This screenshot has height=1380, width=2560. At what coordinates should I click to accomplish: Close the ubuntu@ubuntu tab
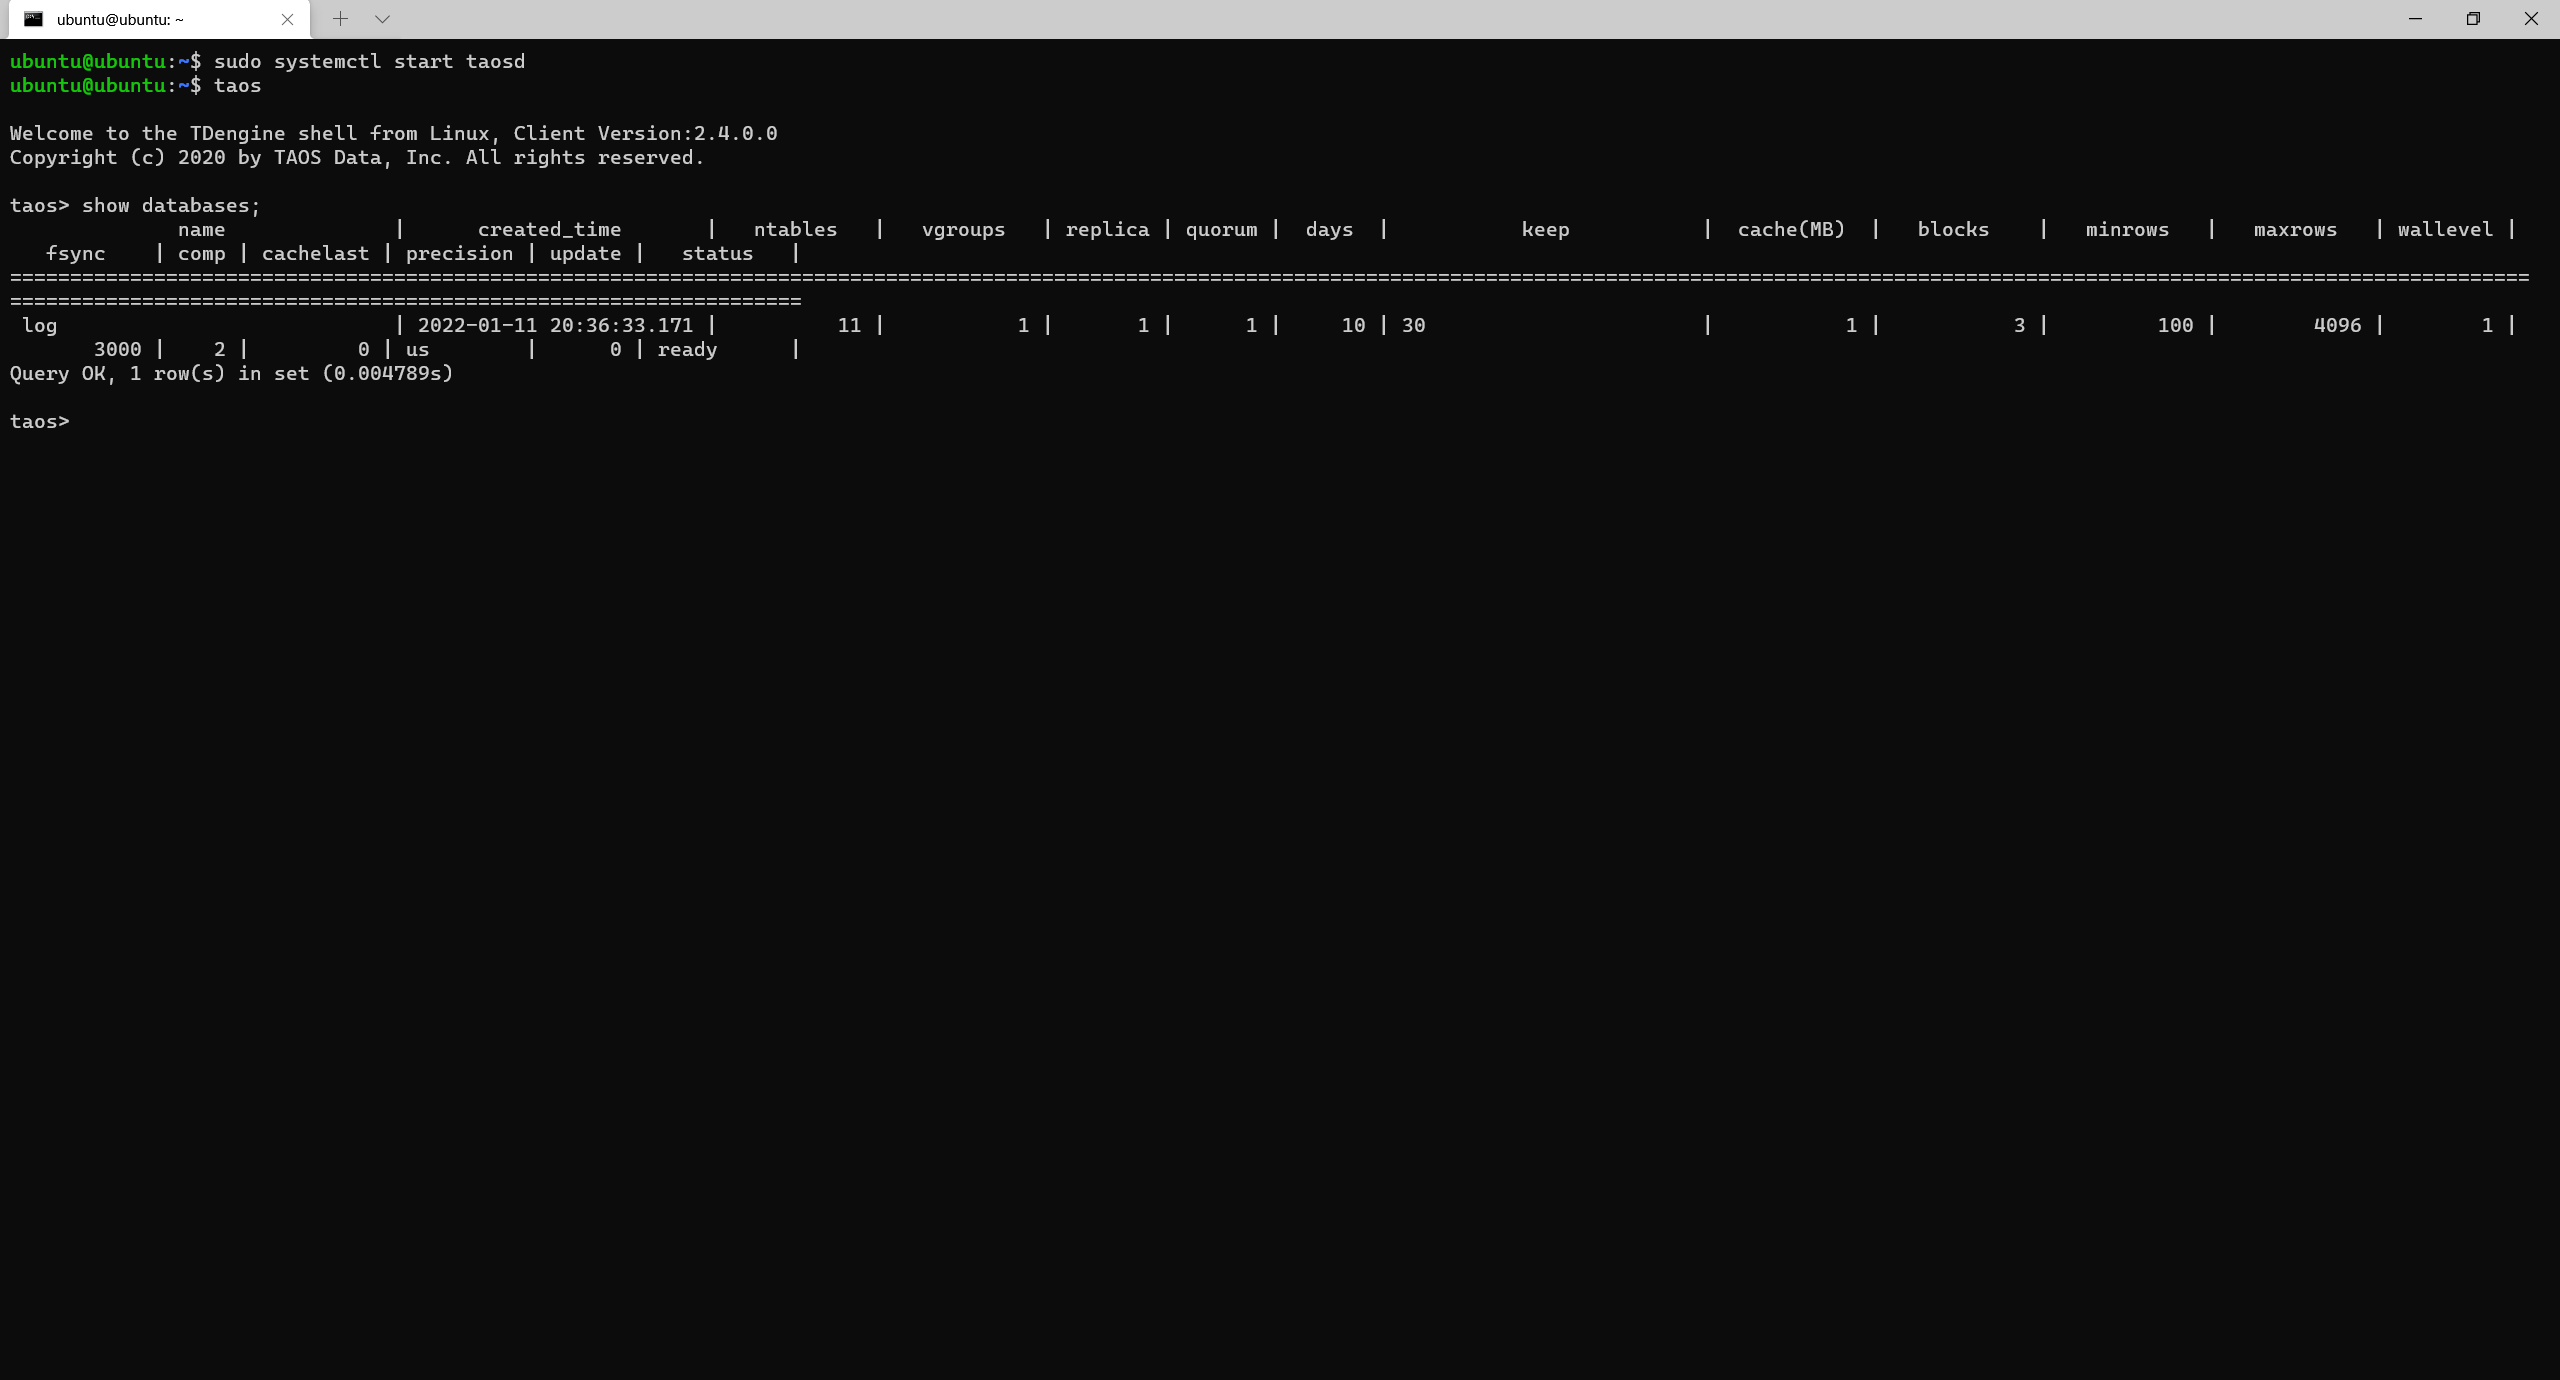(287, 19)
